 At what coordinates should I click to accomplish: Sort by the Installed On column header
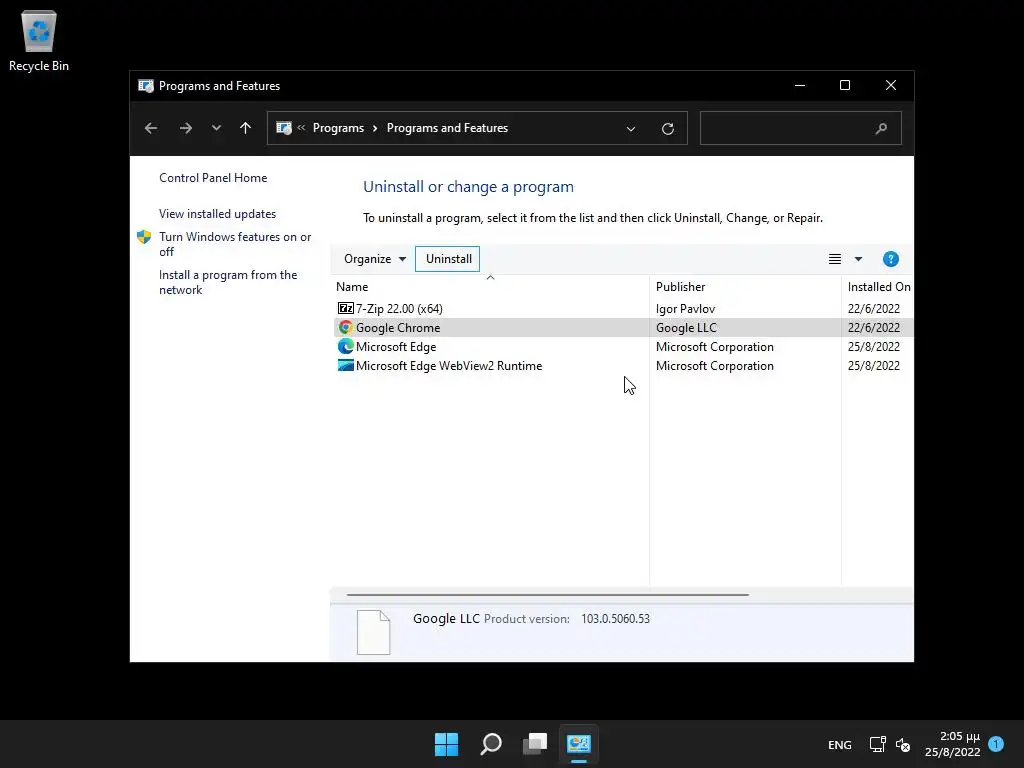pos(879,287)
